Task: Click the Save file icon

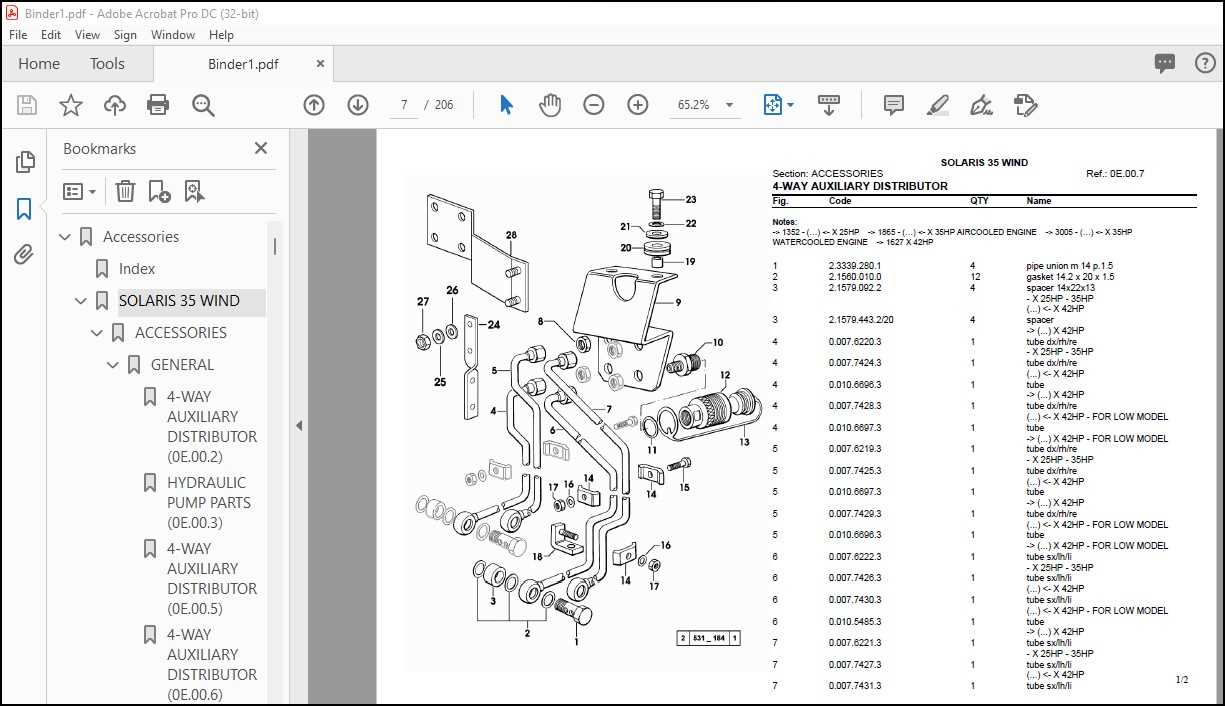Action: [x=27, y=105]
